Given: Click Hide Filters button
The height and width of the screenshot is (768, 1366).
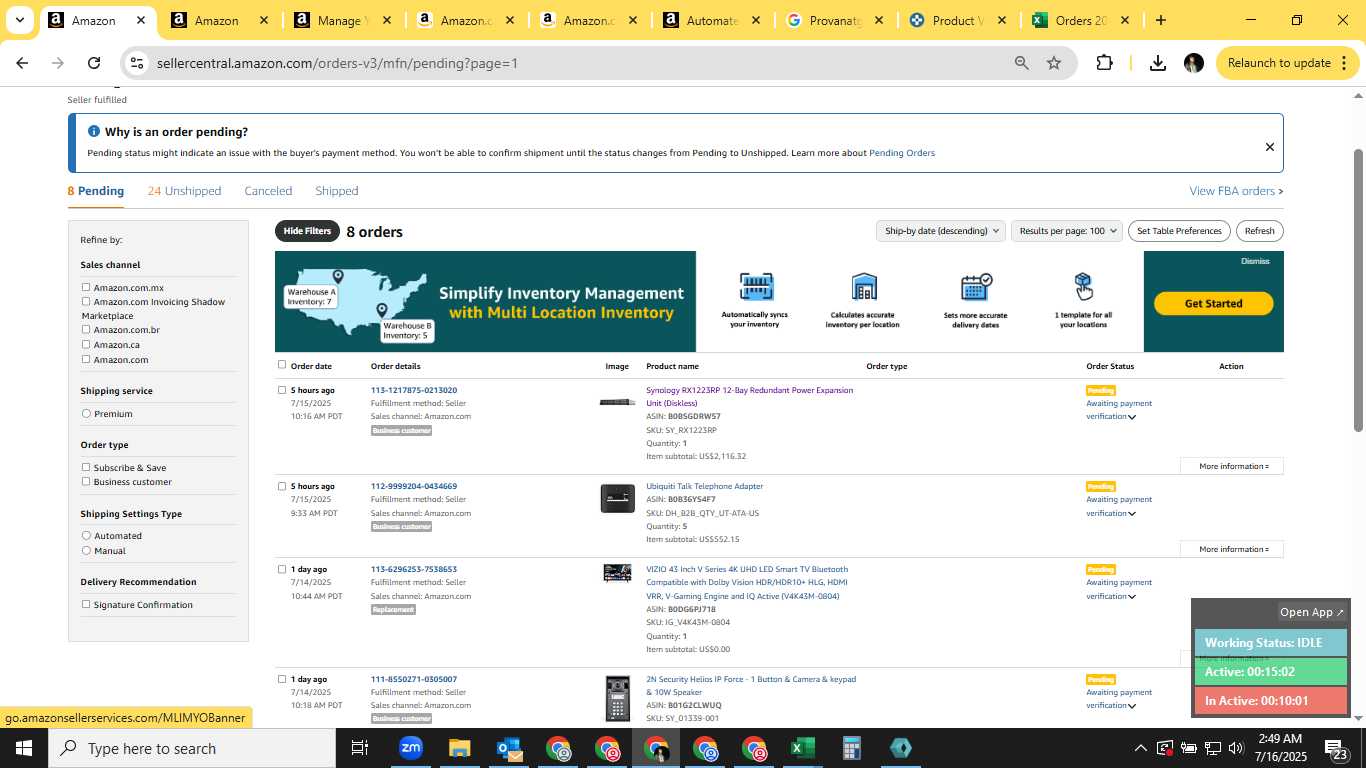Looking at the screenshot, I should (x=307, y=231).
